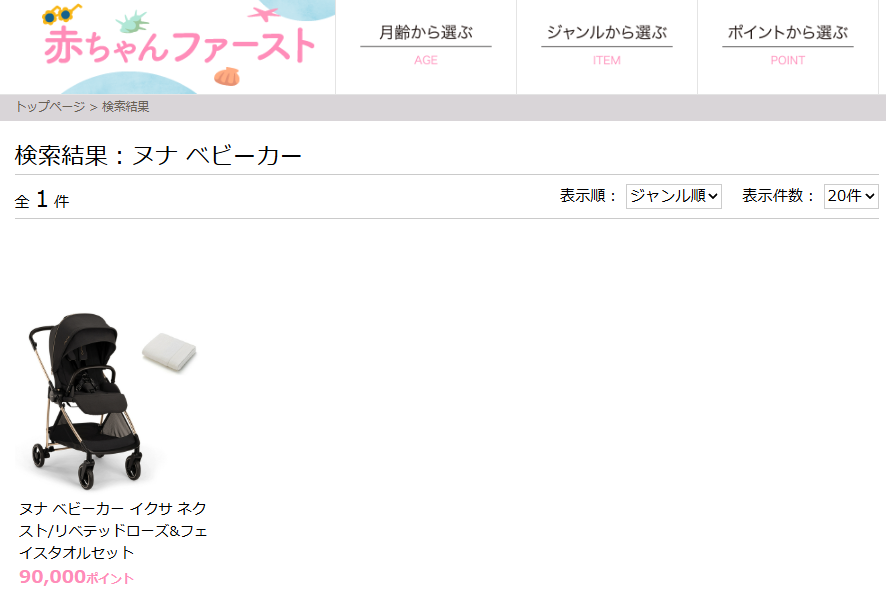Click the ITEM label under ジャンルから選ぶ
886x594 pixels.
click(x=607, y=60)
